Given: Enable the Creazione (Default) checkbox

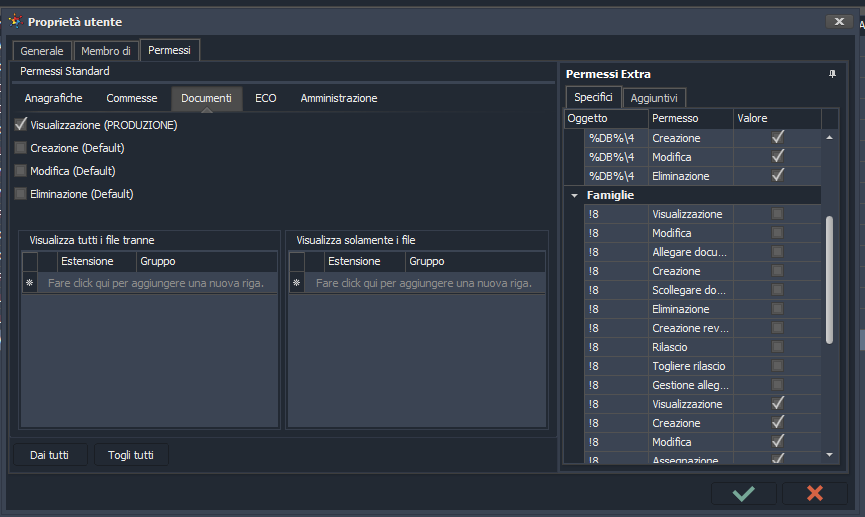Looking at the screenshot, I should [x=21, y=148].
